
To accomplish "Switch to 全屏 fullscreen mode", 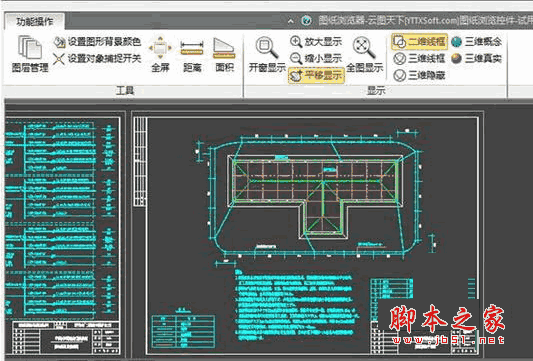I will (160, 54).
